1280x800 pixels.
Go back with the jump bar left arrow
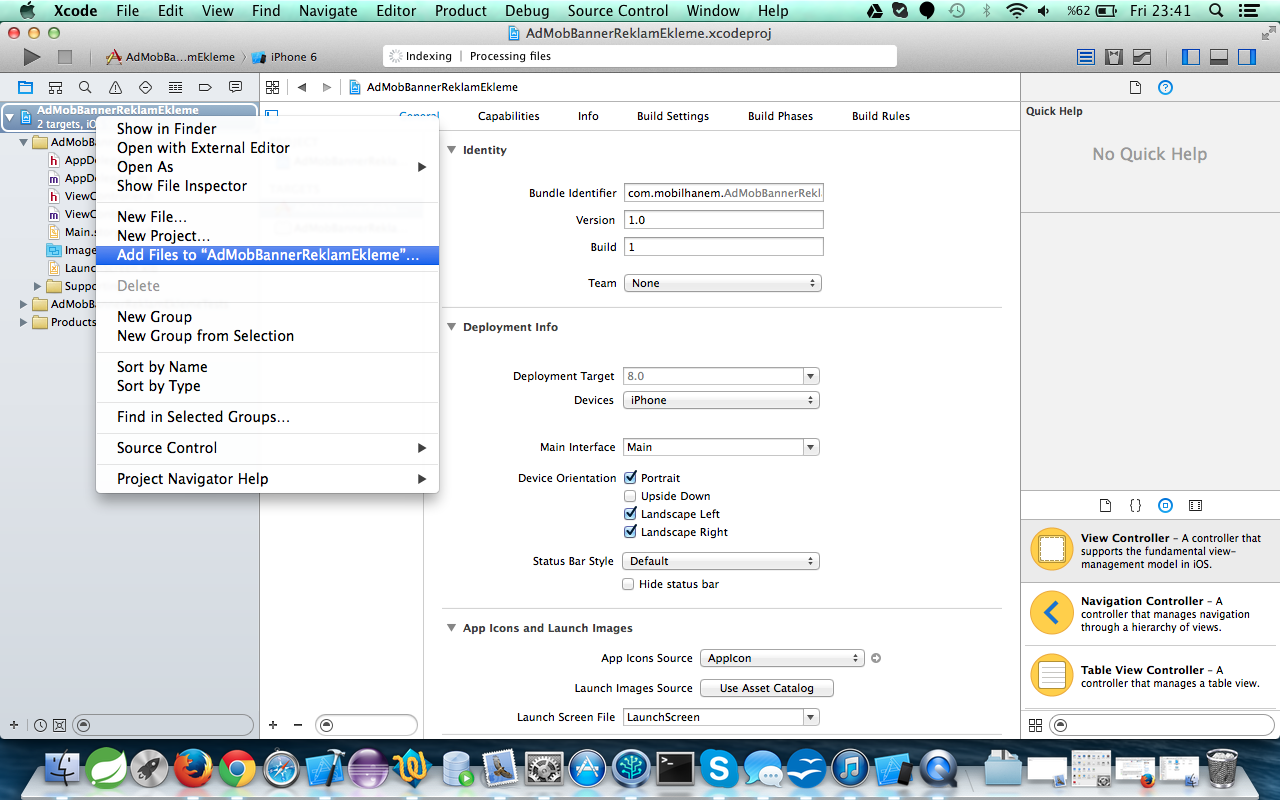[x=301, y=87]
